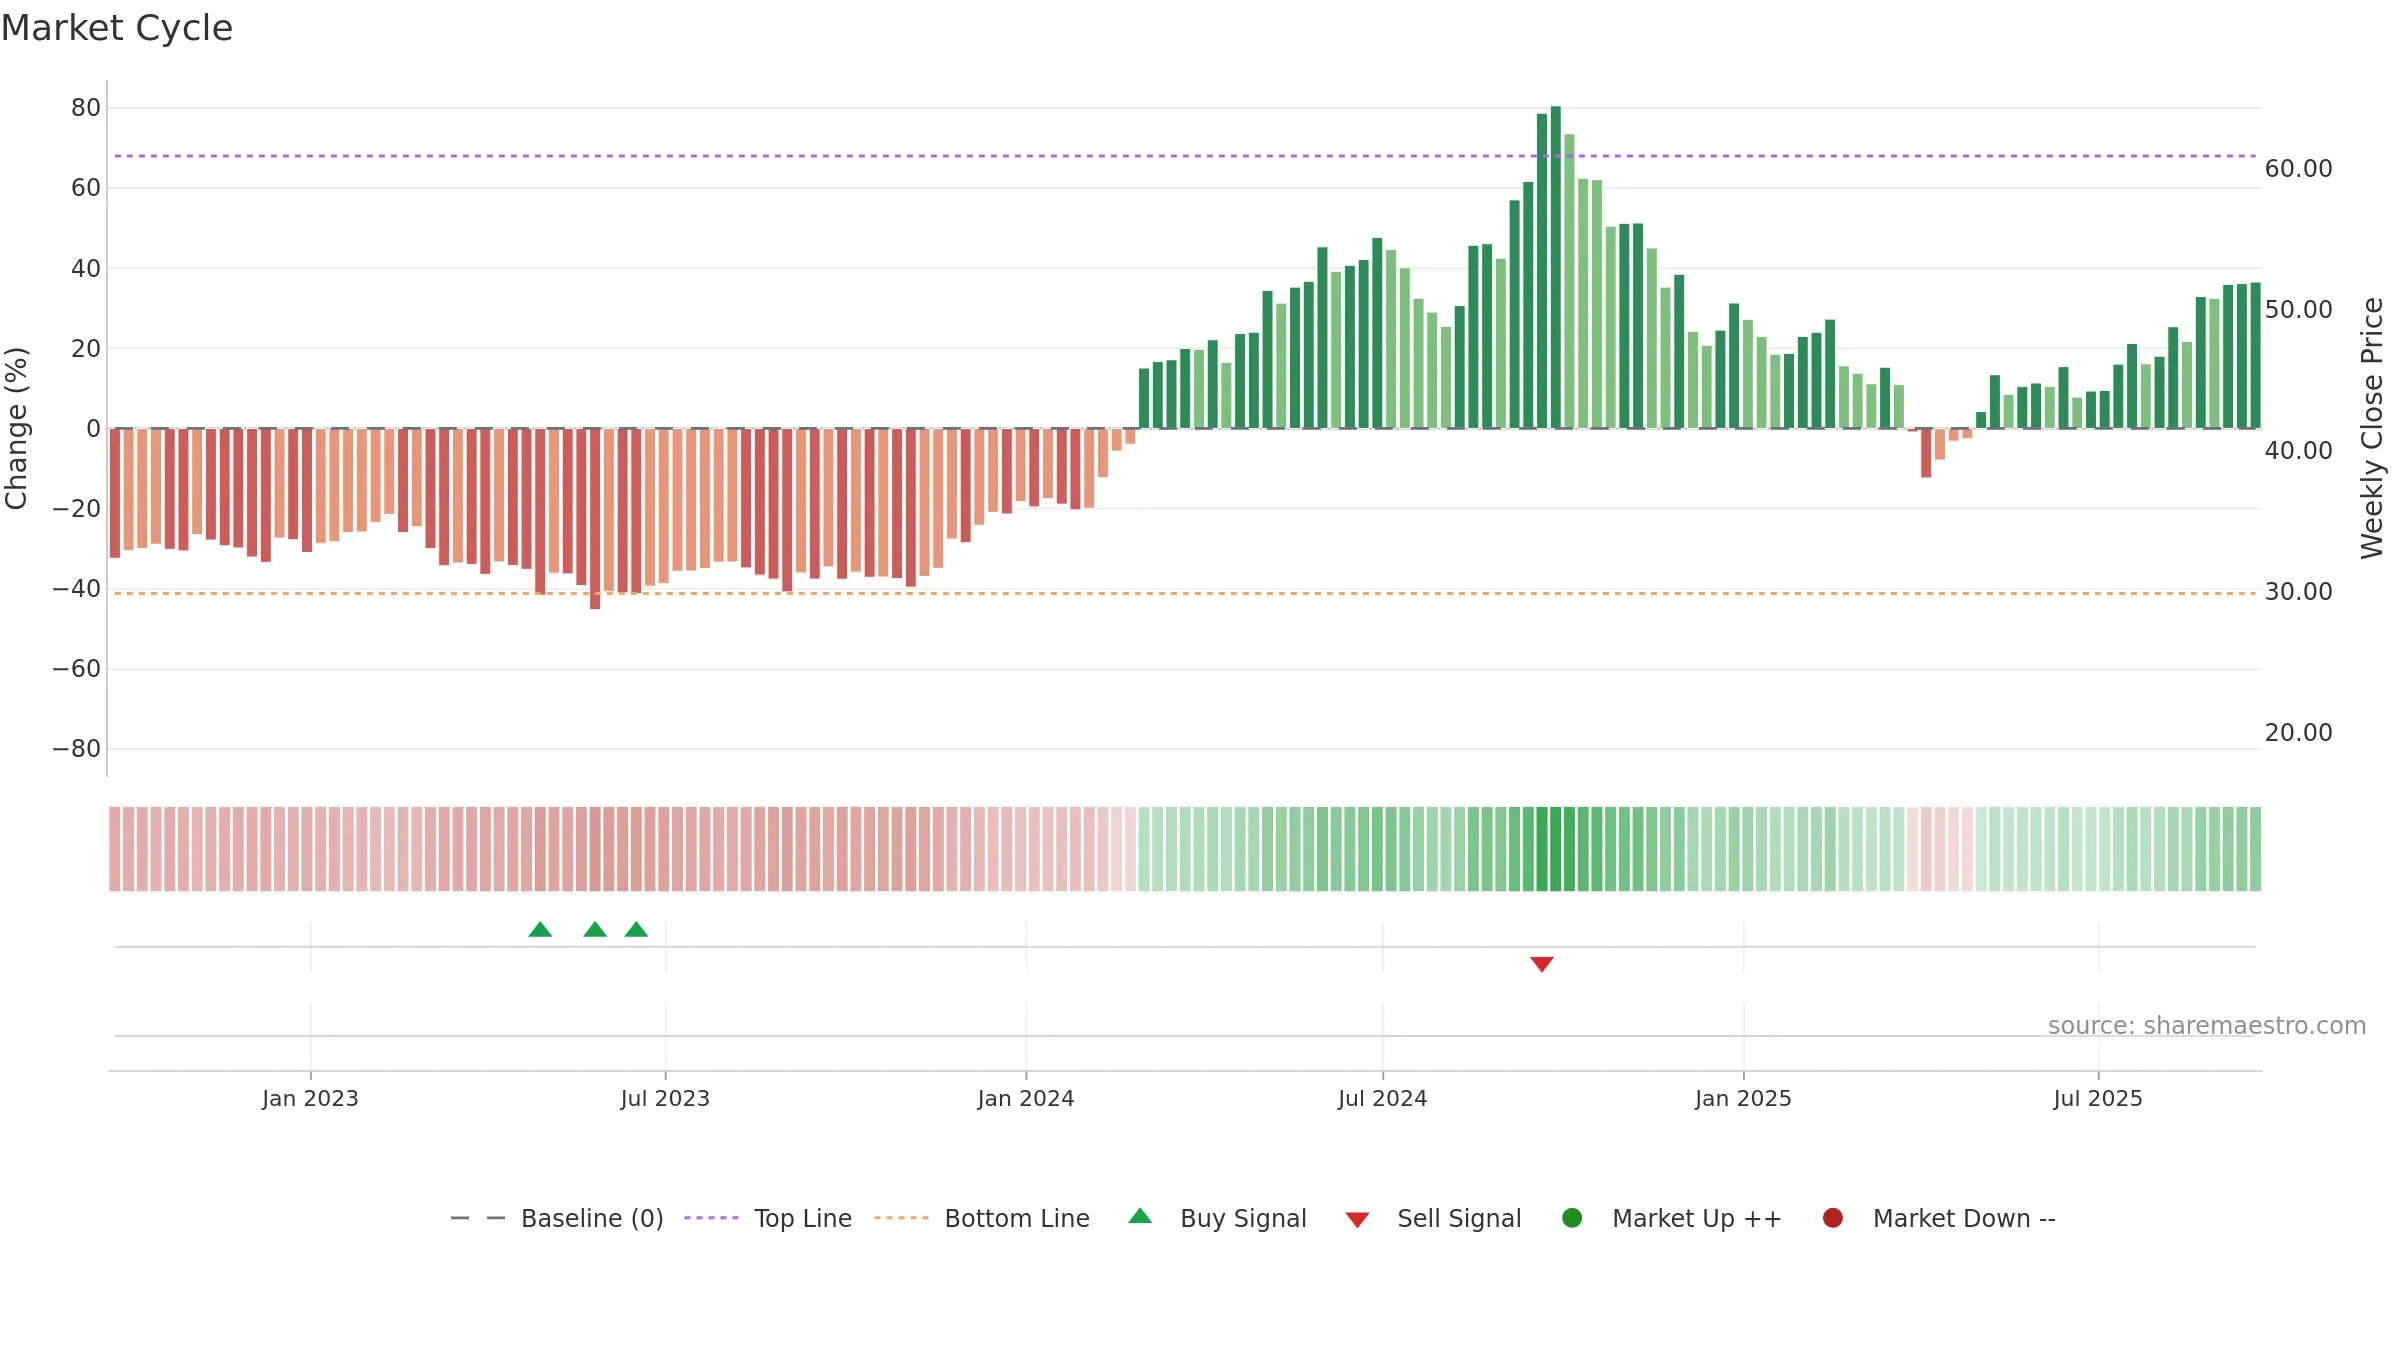Click the first dark green bar after zero crossing
Screen dimensions: 2400x1350
point(1144,398)
